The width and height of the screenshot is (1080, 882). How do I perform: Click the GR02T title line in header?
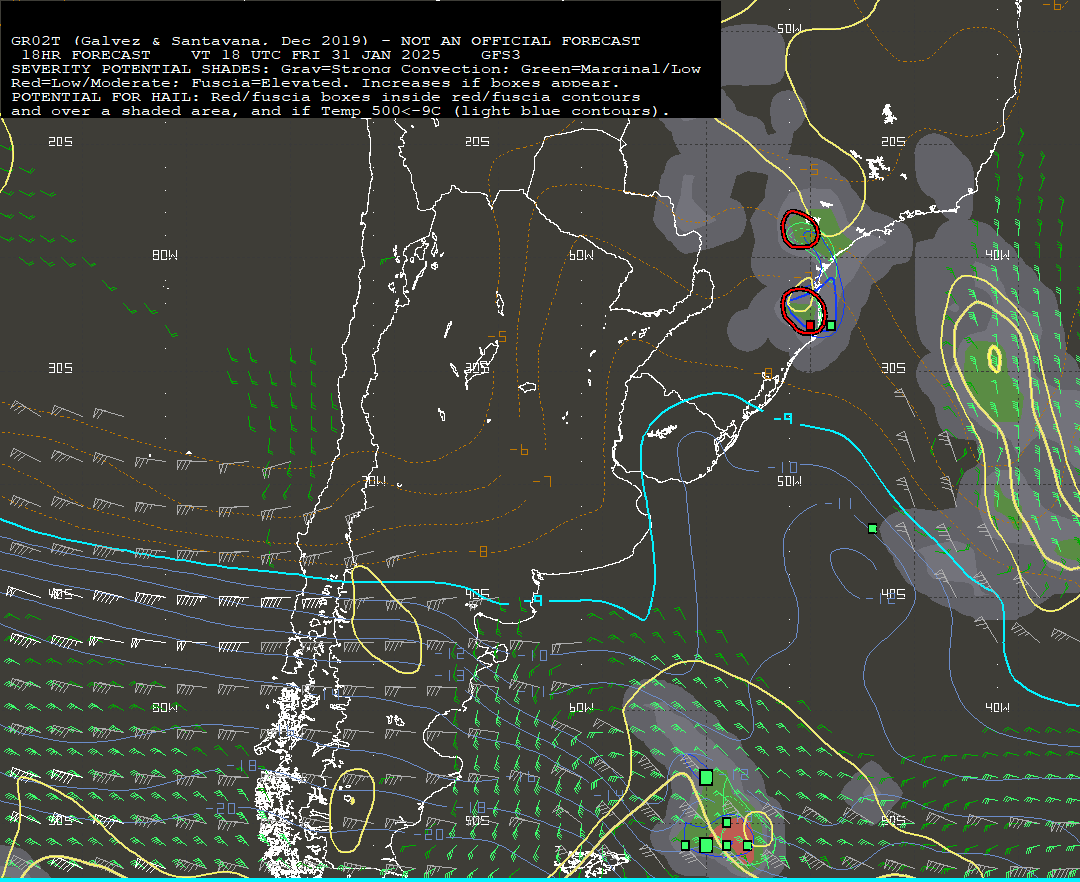tap(325, 41)
